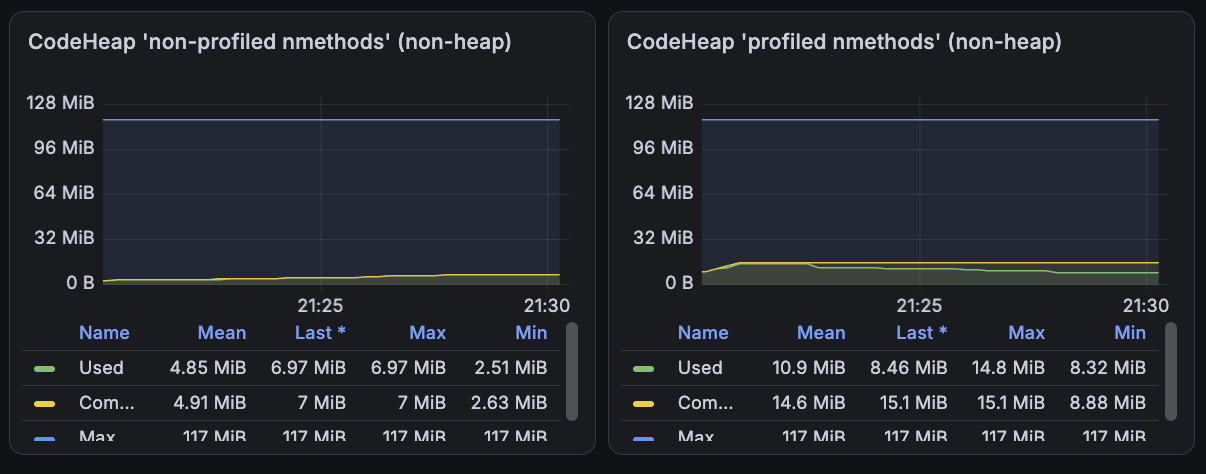Click green Used swatch in profiled nmethods legend

tap(645, 368)
